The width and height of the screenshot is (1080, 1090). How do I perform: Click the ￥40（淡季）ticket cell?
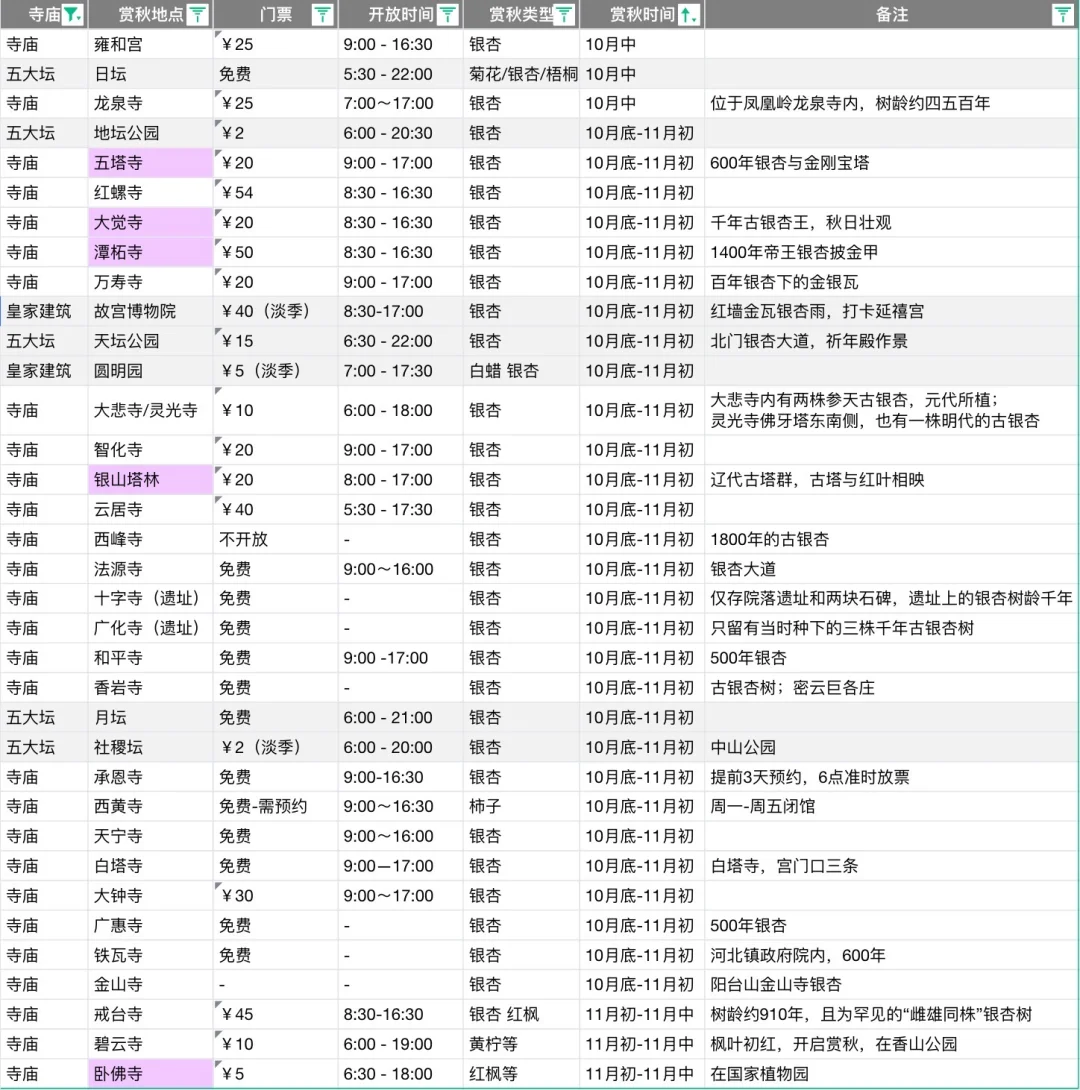[275, 311]
